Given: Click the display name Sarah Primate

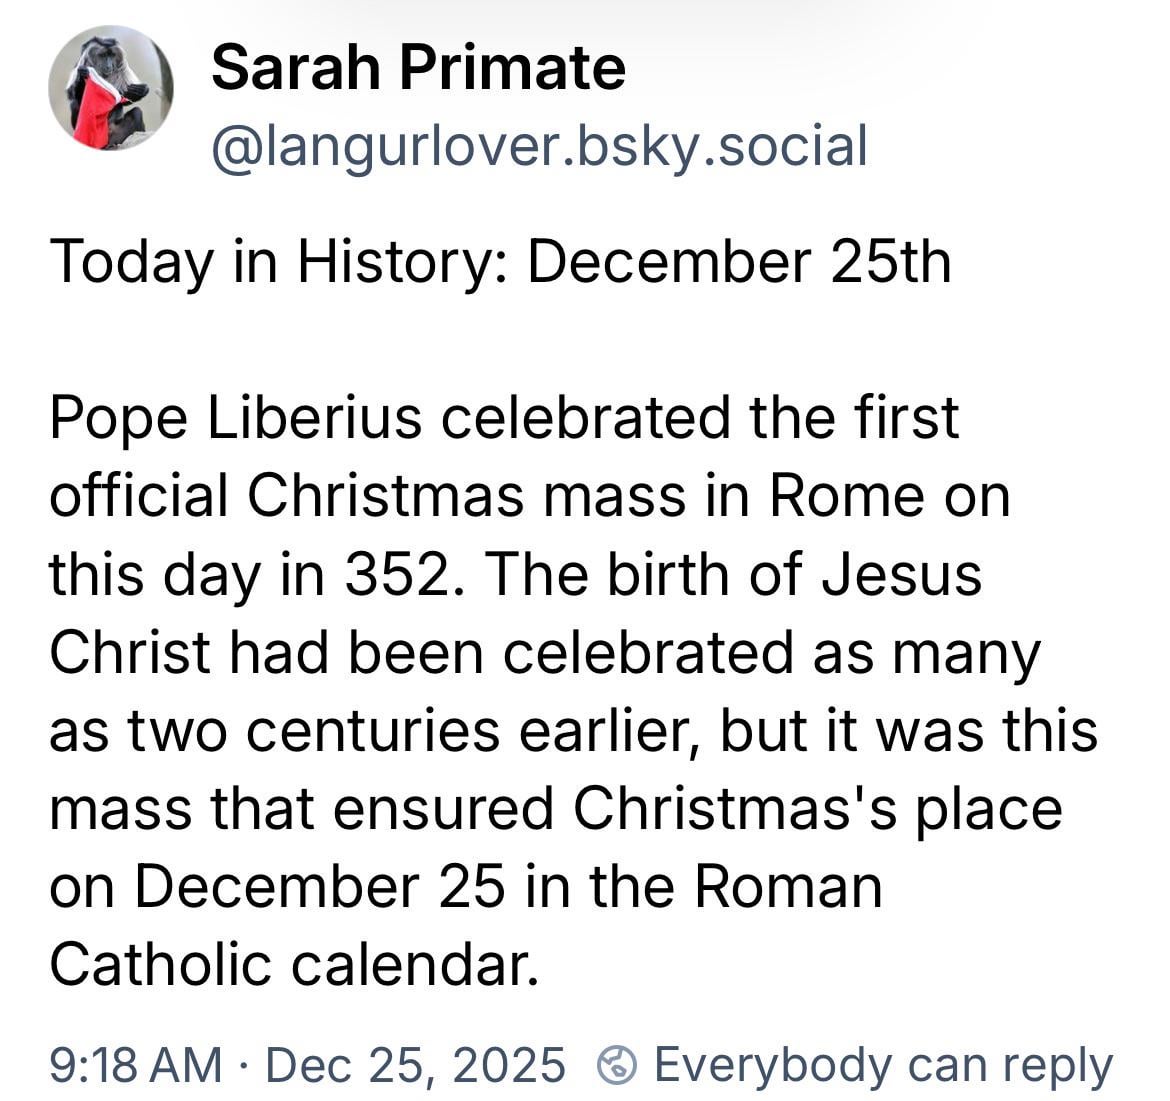Looking at the screenshot, I should coord(418,68).
